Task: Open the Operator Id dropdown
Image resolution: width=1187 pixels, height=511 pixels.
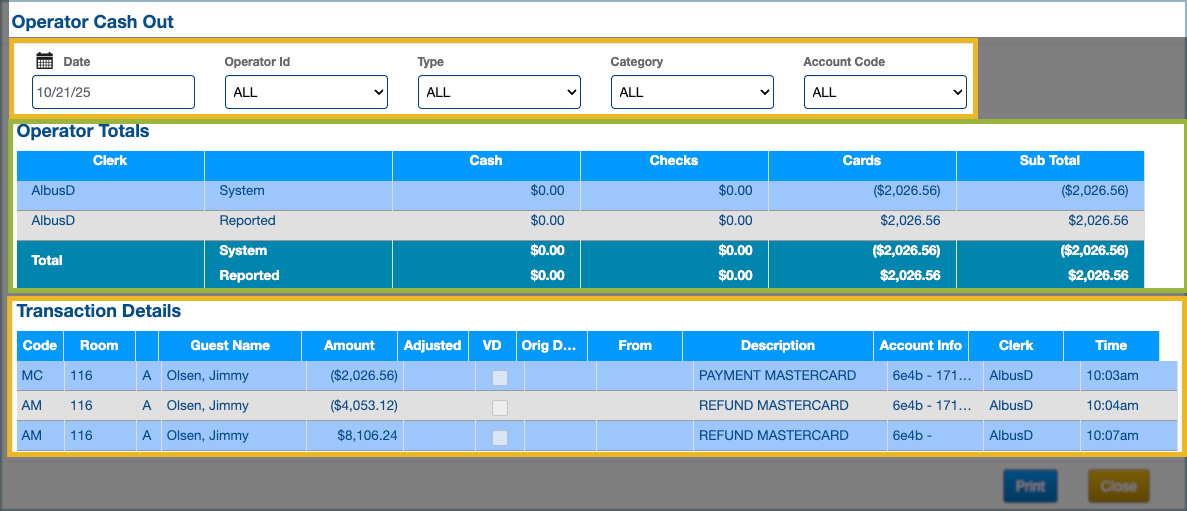Action: pyautogui.click(x=306, y=92)
